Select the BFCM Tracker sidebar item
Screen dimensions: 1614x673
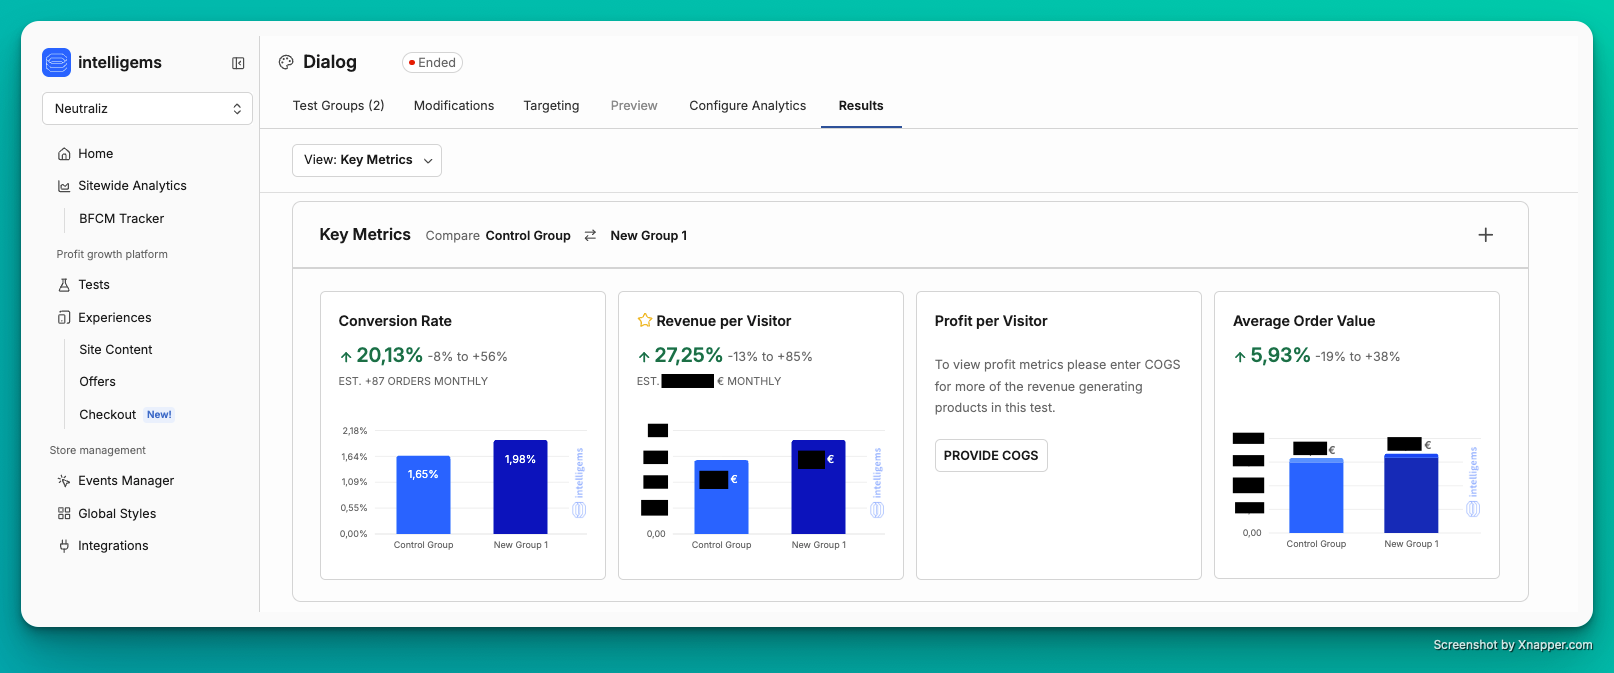click(121, 219)
